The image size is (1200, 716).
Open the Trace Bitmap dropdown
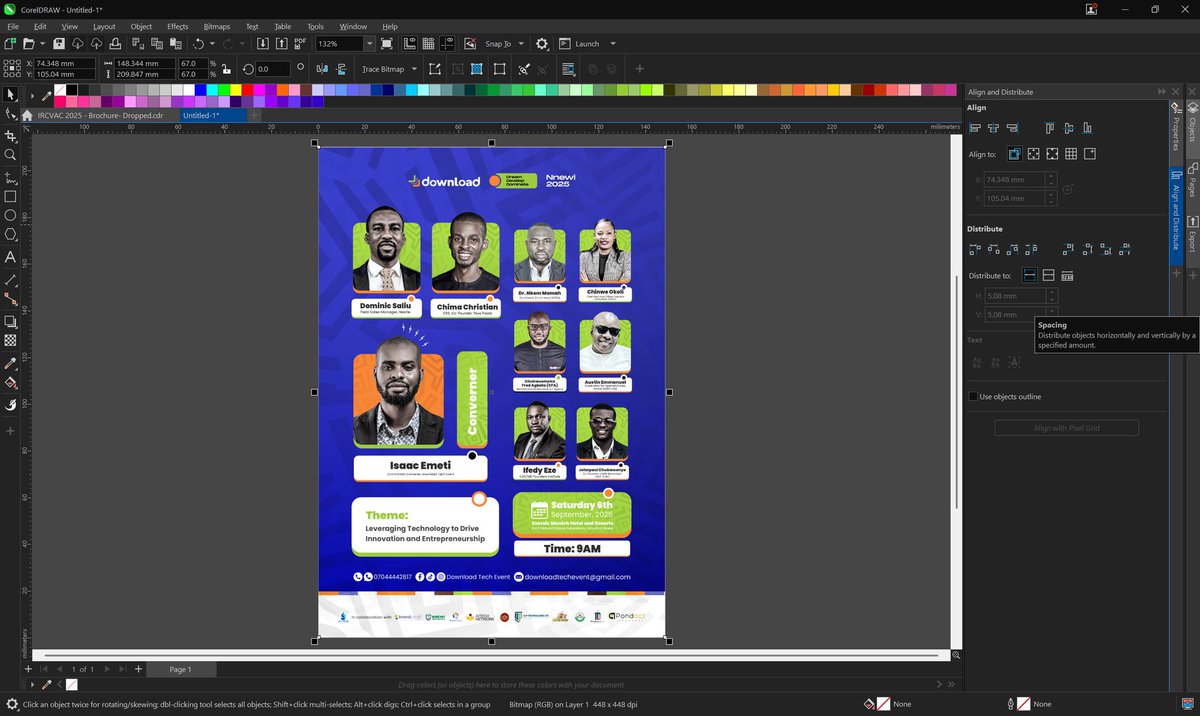(412, 69)
